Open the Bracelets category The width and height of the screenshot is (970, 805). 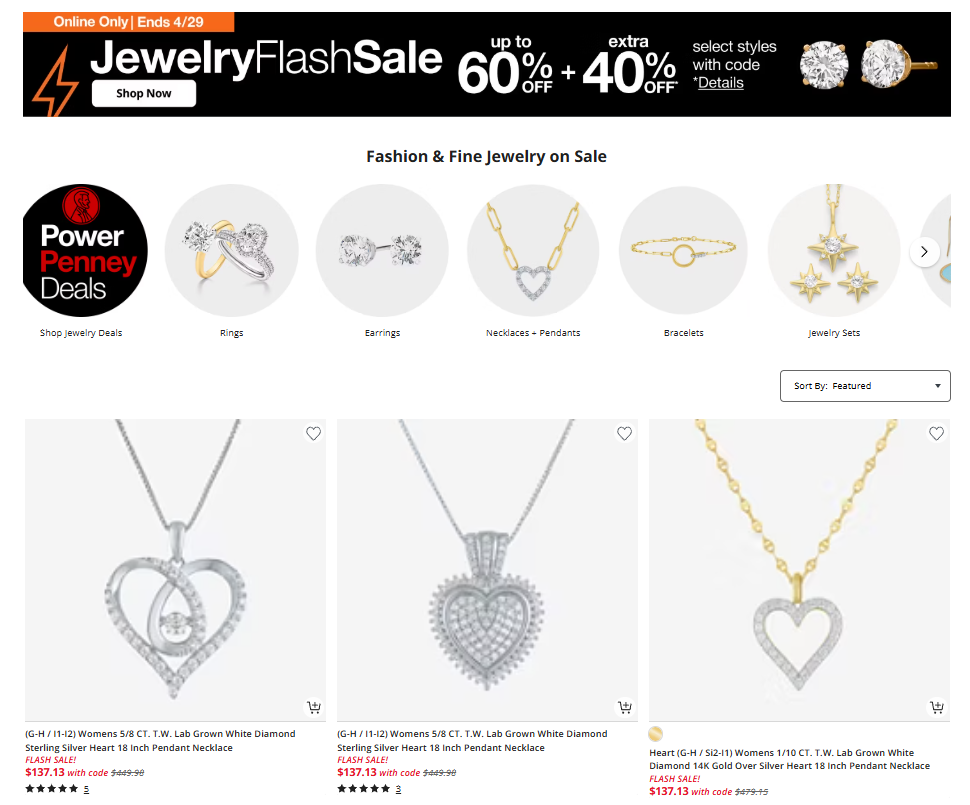(684, 250)
